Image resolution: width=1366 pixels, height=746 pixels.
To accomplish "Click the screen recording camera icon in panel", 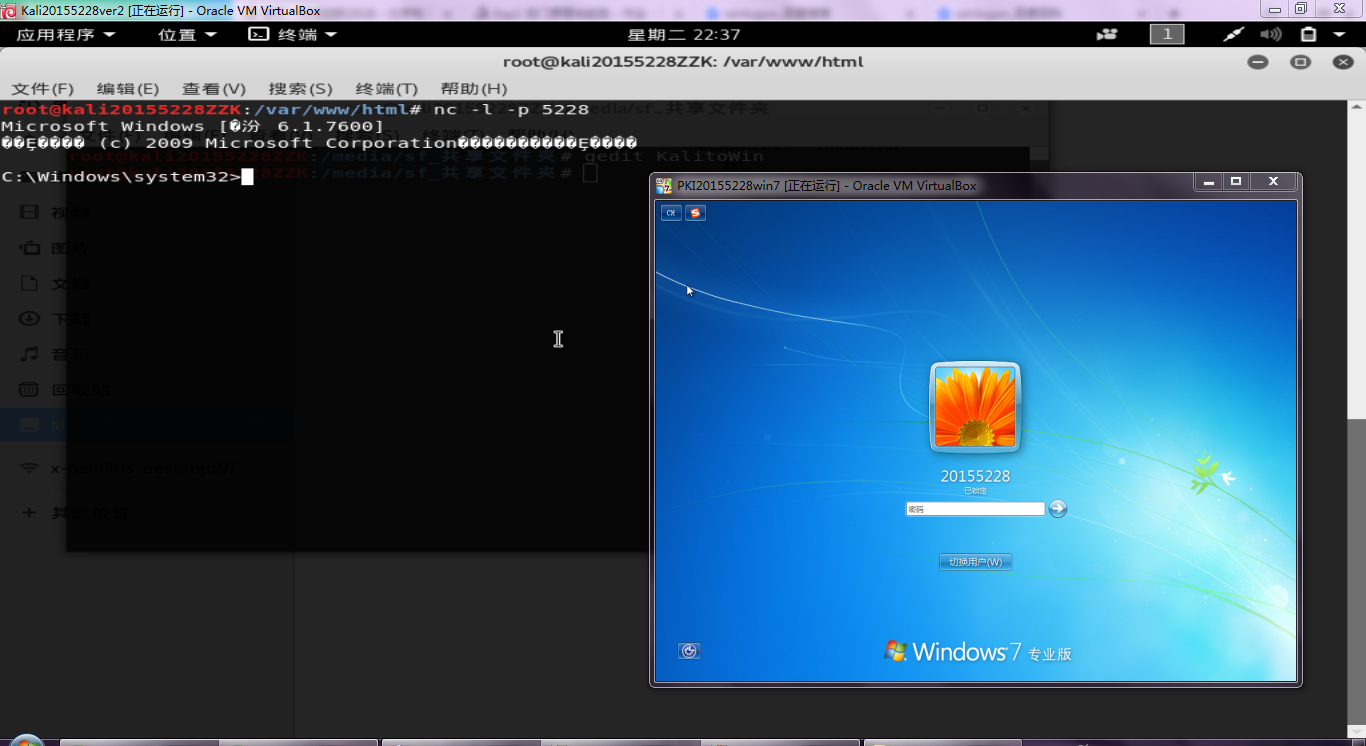I will [1107, 34].
